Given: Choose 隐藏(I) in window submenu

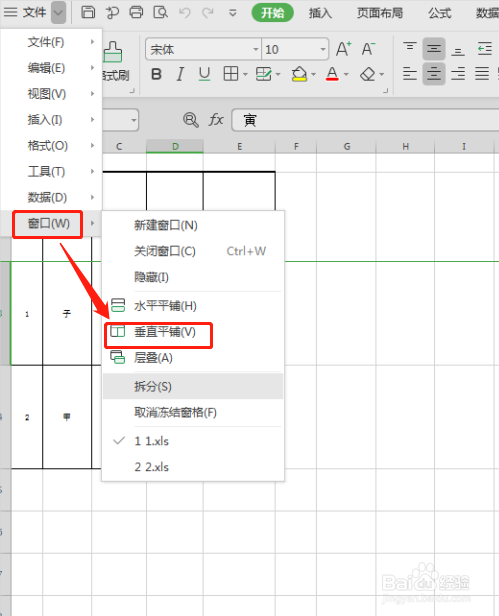Looking at the screenshot, I should click(193, 277).
